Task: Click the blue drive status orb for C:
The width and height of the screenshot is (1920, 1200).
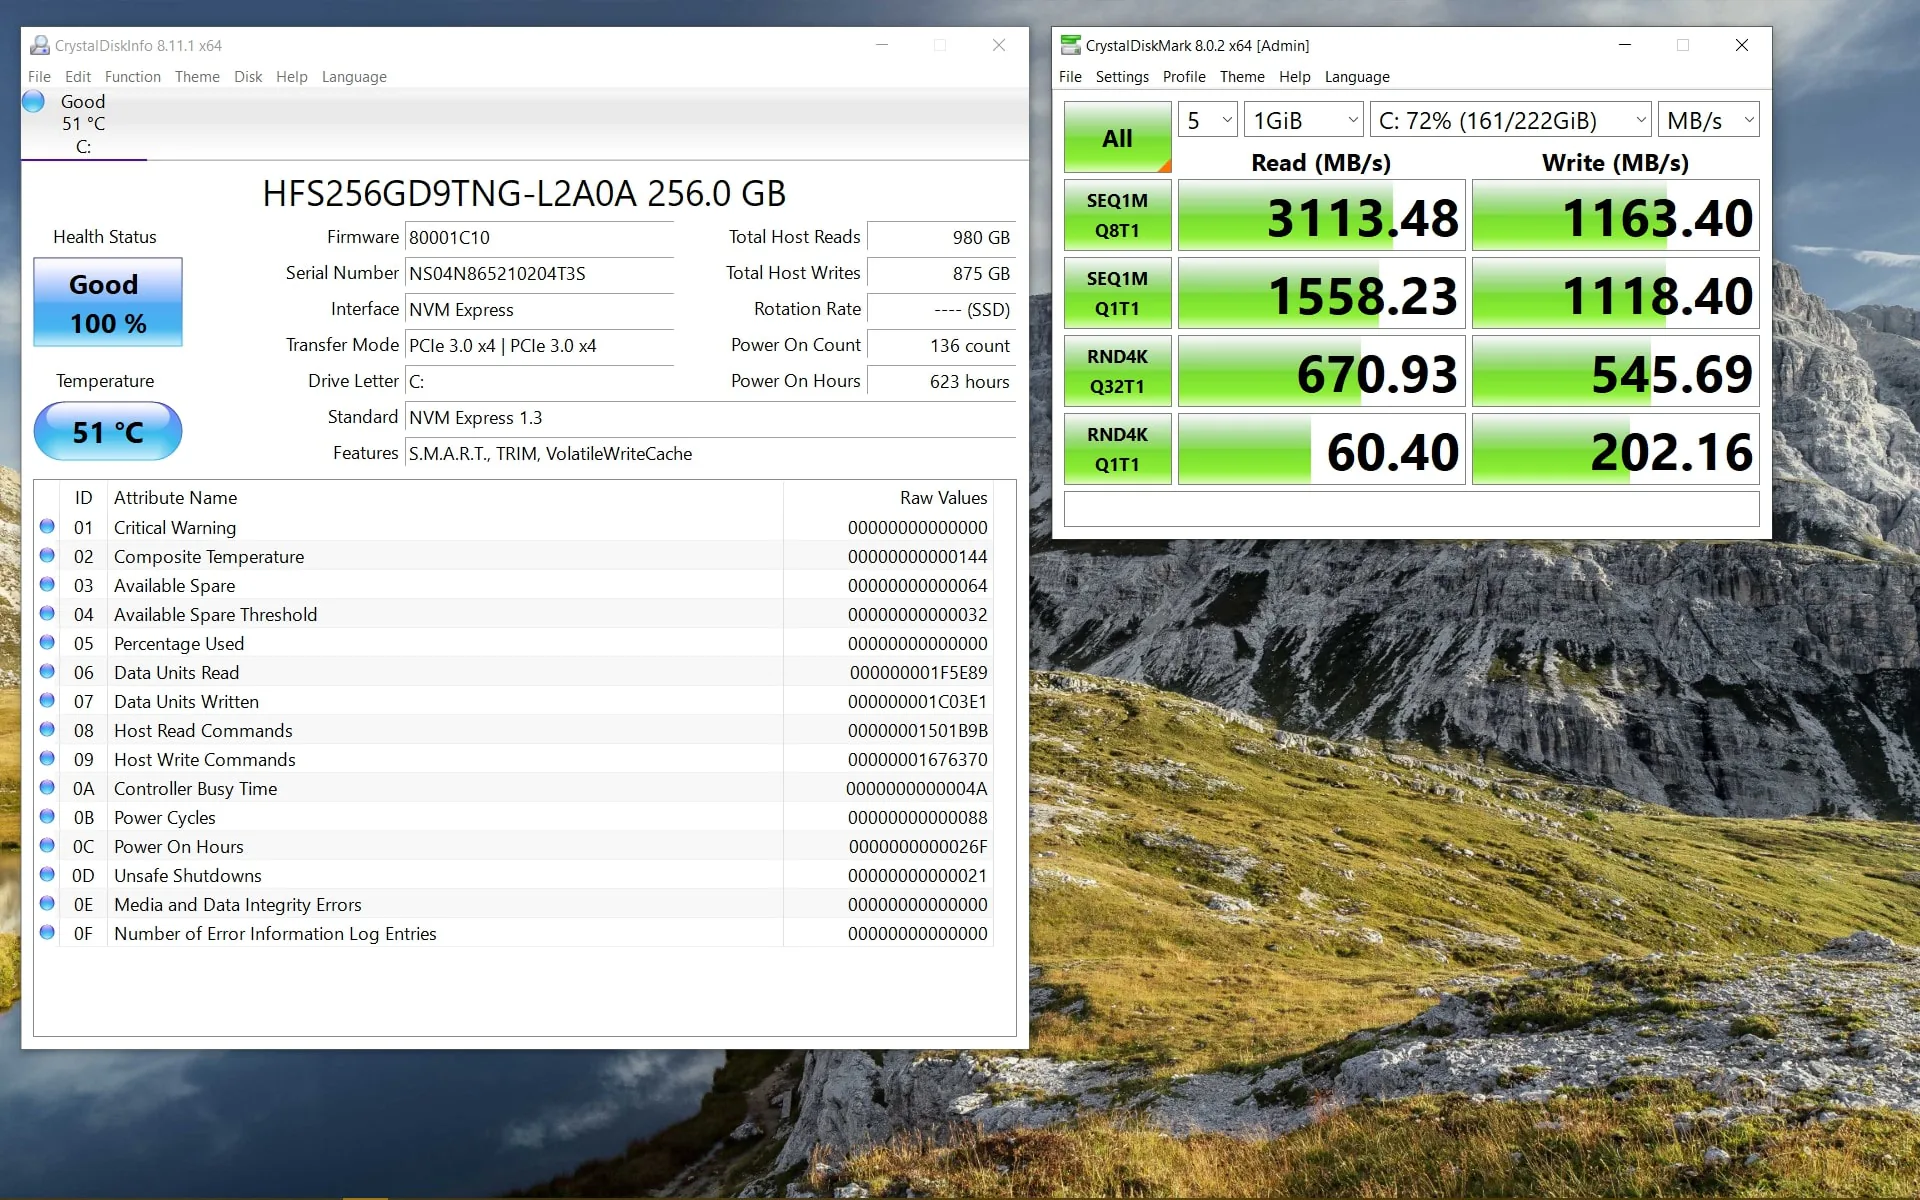Action: point(34,101)
